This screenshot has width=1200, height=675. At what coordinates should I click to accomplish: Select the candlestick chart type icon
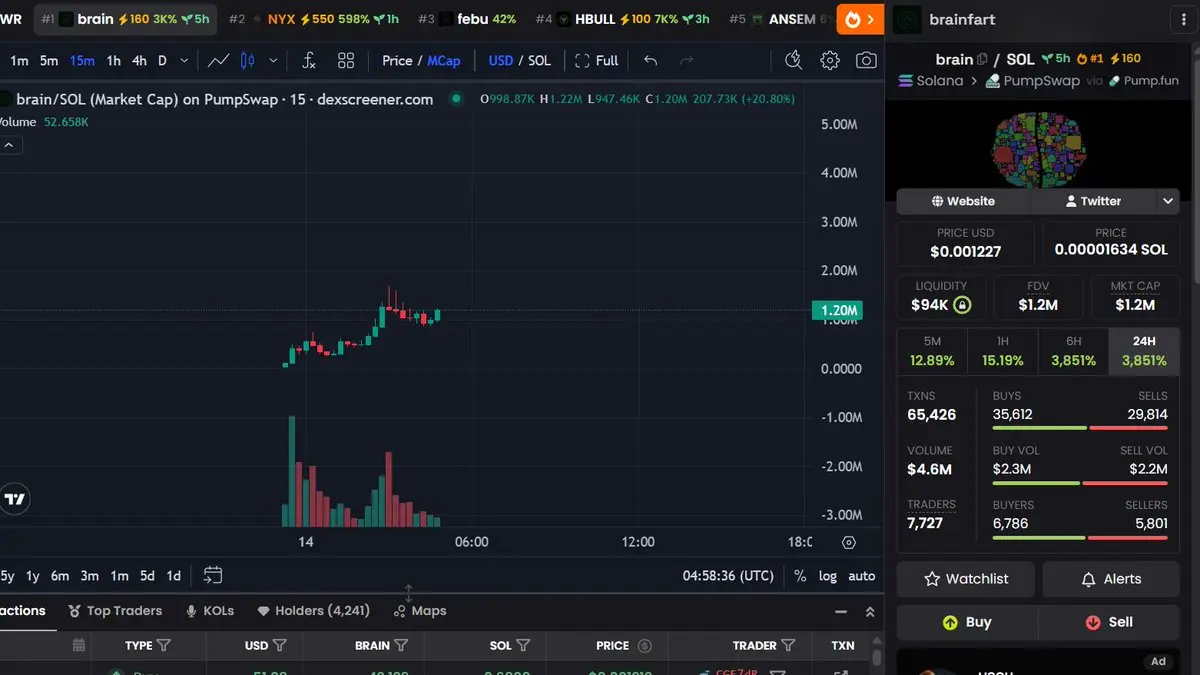(x=247, y=60)
